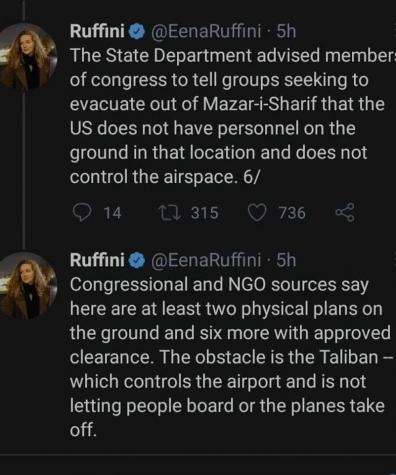Open Ruffini display name on second tweet

click(98, 260)
